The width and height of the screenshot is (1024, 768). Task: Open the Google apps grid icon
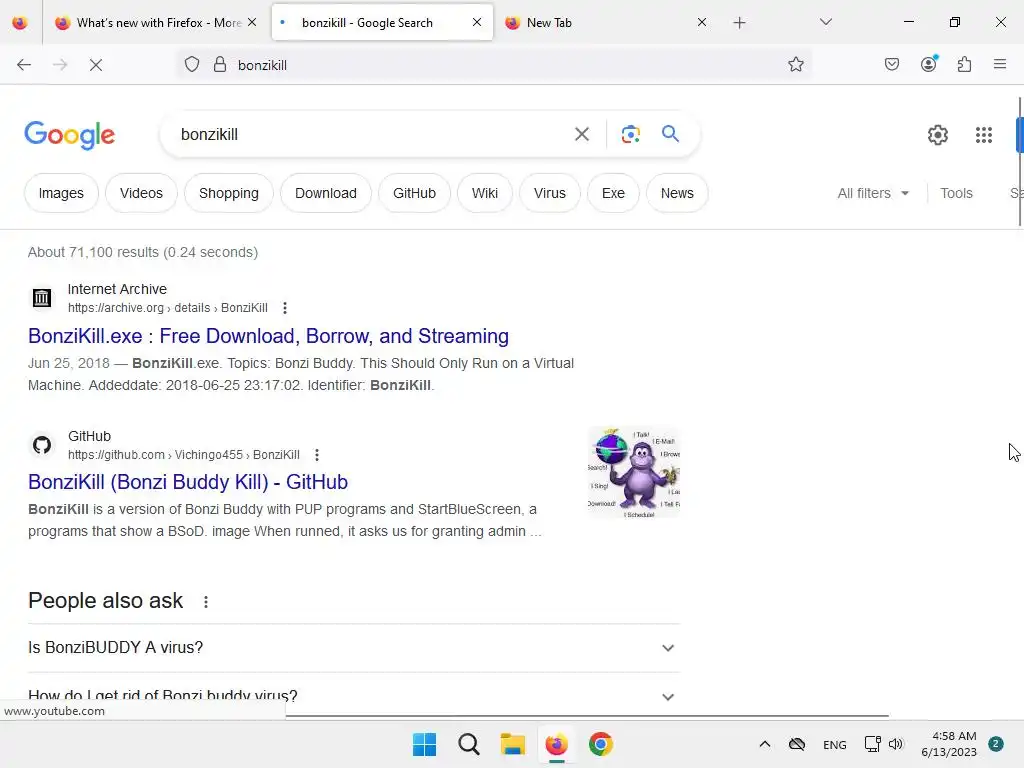click(984, 135)
